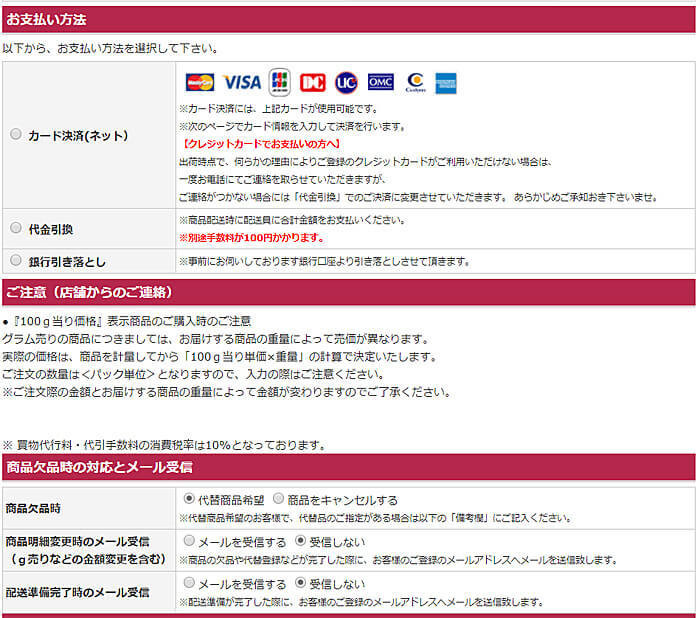
Task: Click the OMC card logo
Action: point(380,82)
